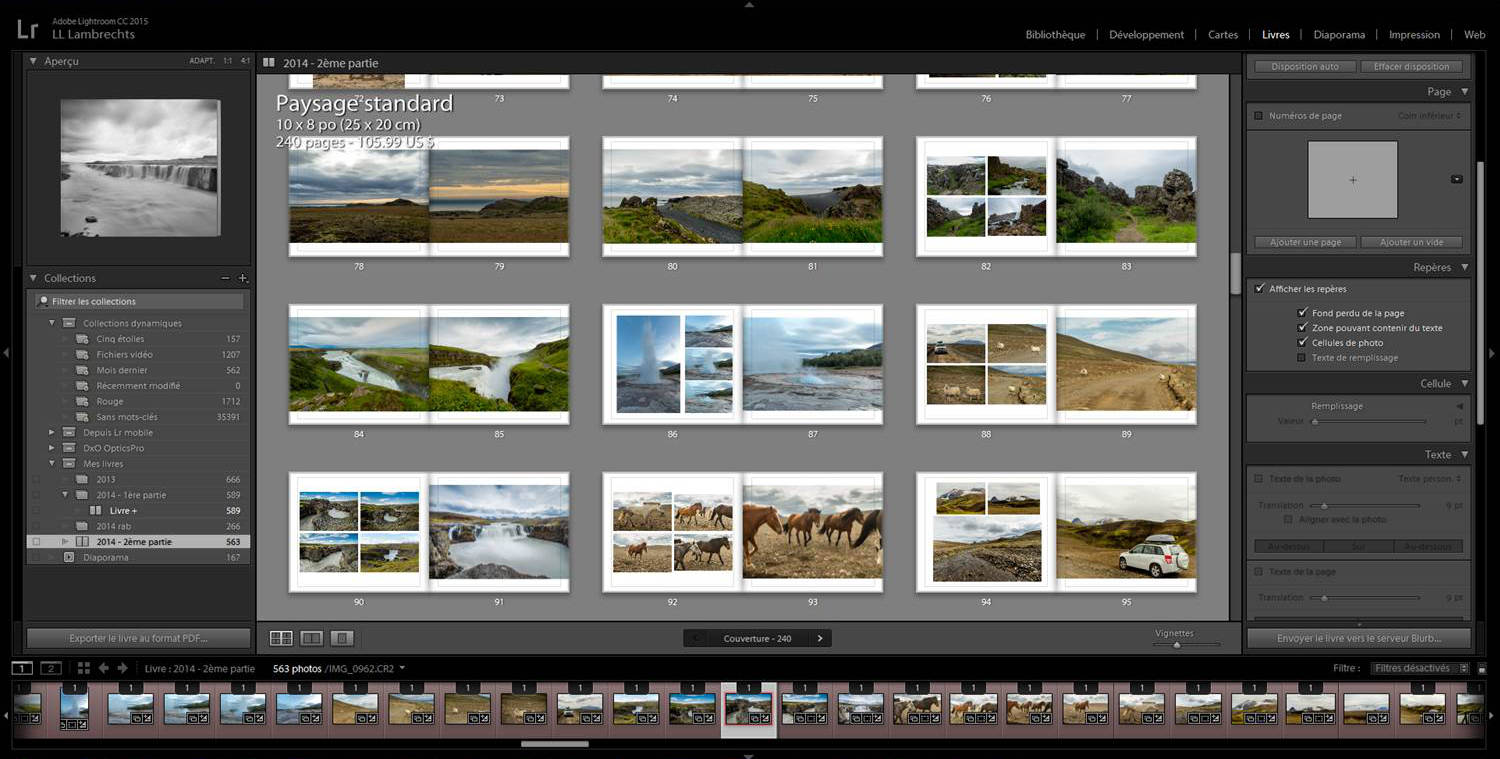Screen dimensions: 1500x759
Task: Switch to Développement module
Action: click(x=1146, y=35)
